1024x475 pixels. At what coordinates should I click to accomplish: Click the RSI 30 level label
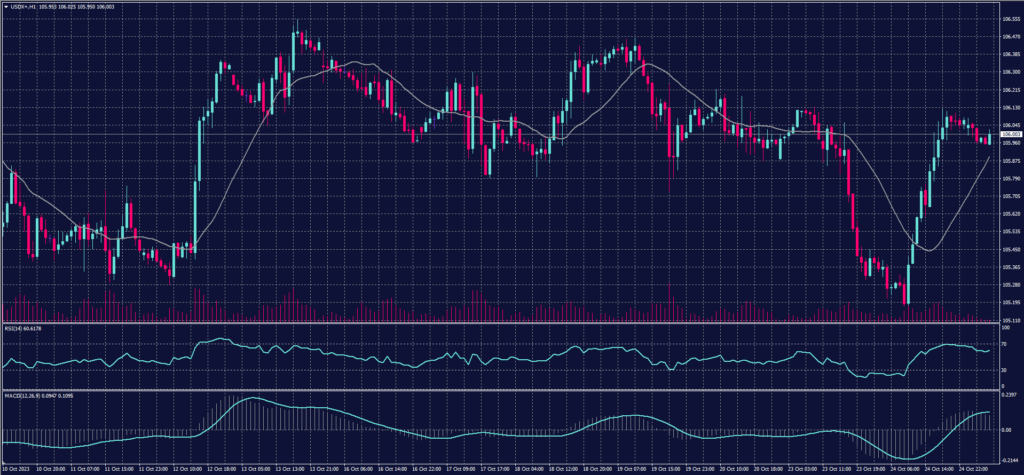click(1003, 370)
